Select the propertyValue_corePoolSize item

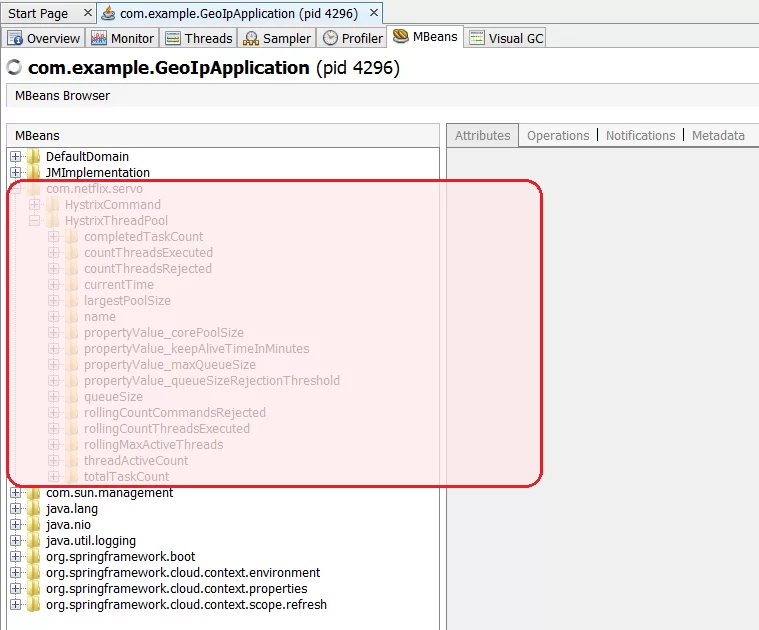[x=164, y=333]
